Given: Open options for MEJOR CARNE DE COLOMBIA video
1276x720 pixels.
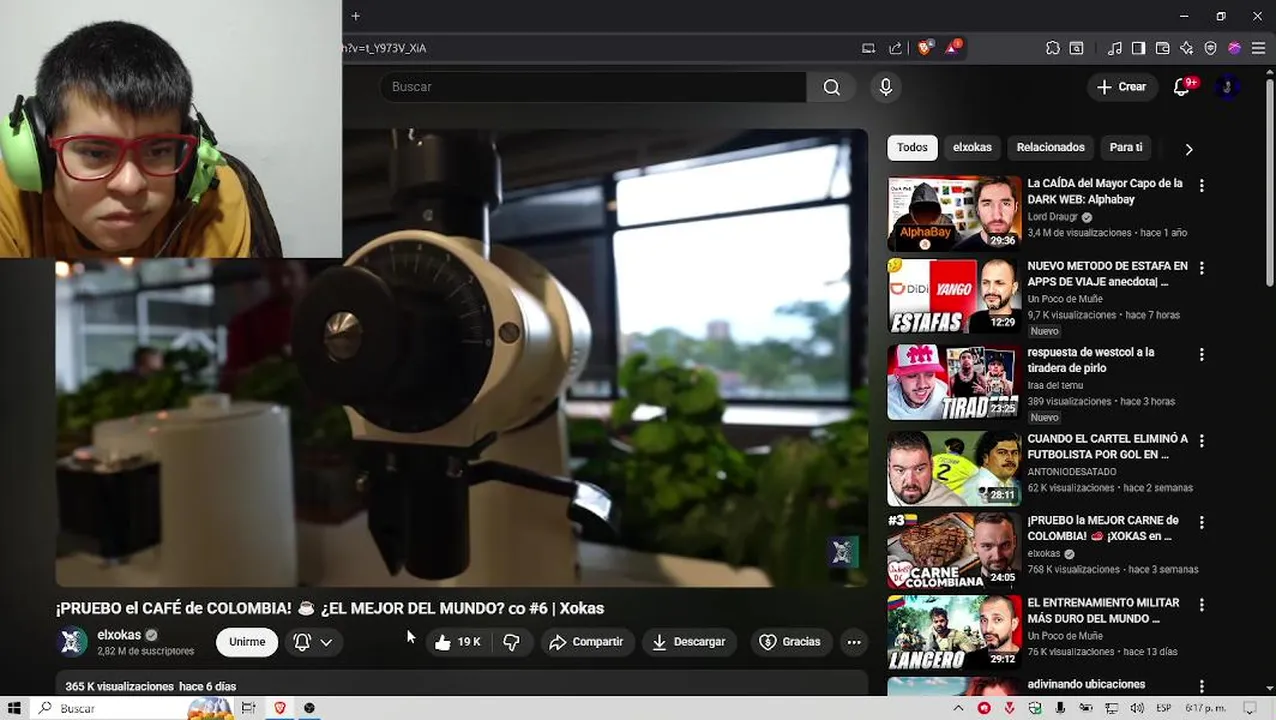Looking at the screenshot, I should point(1202,522).
